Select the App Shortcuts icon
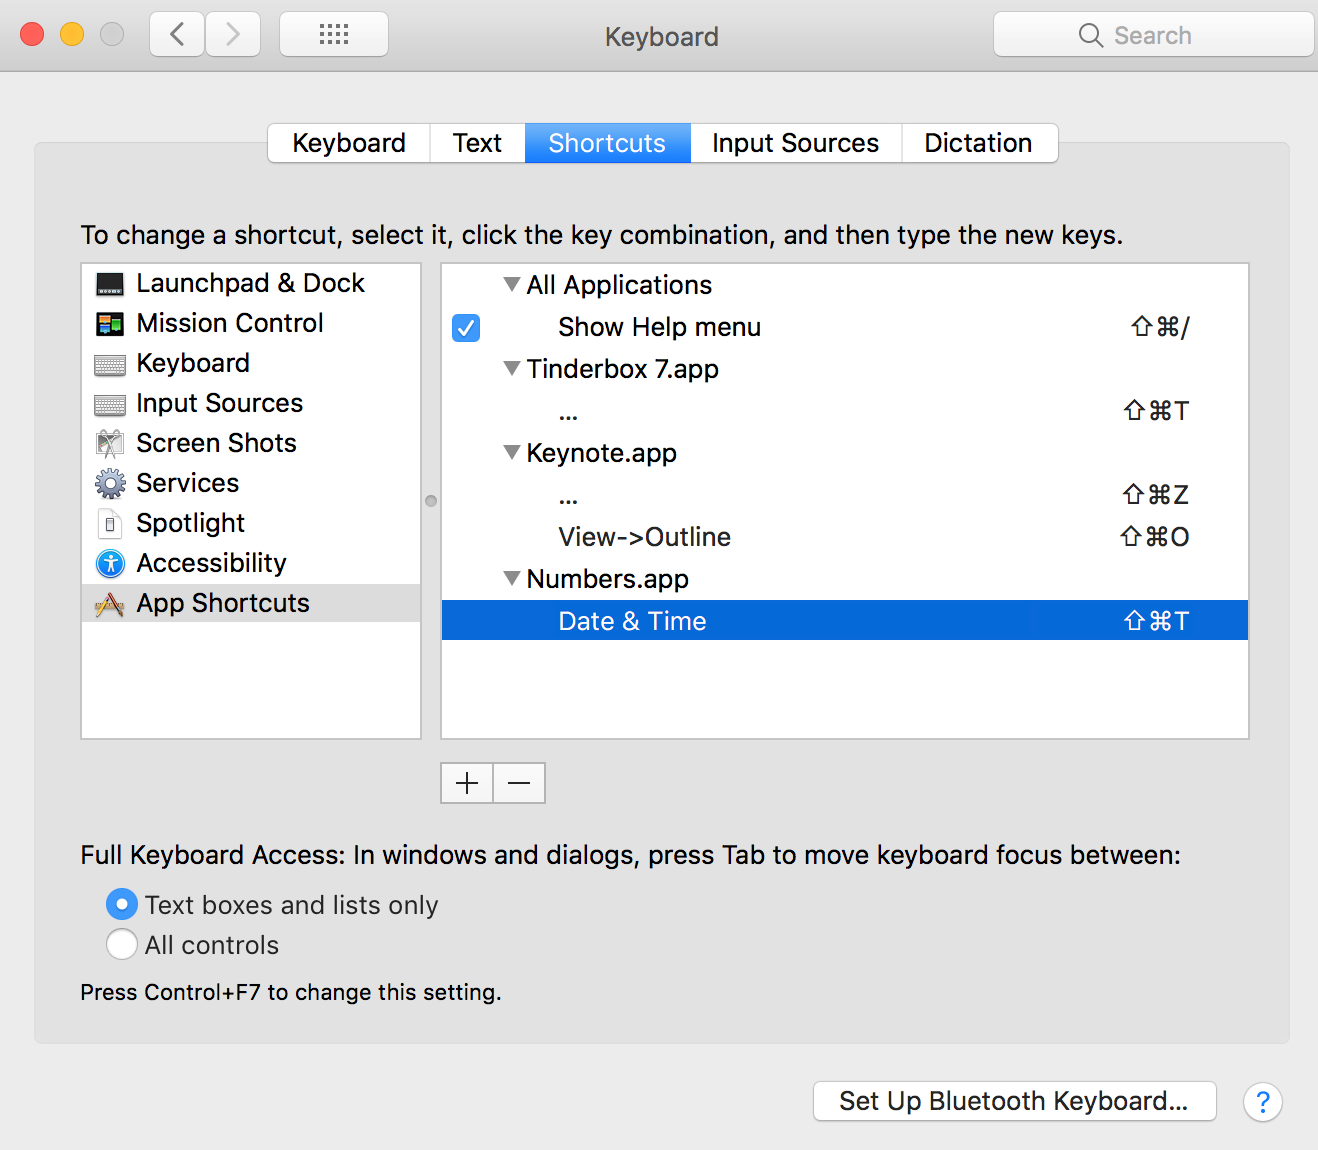Image resolution: width=1318 pixels, height=1150 pixels. 109,603
